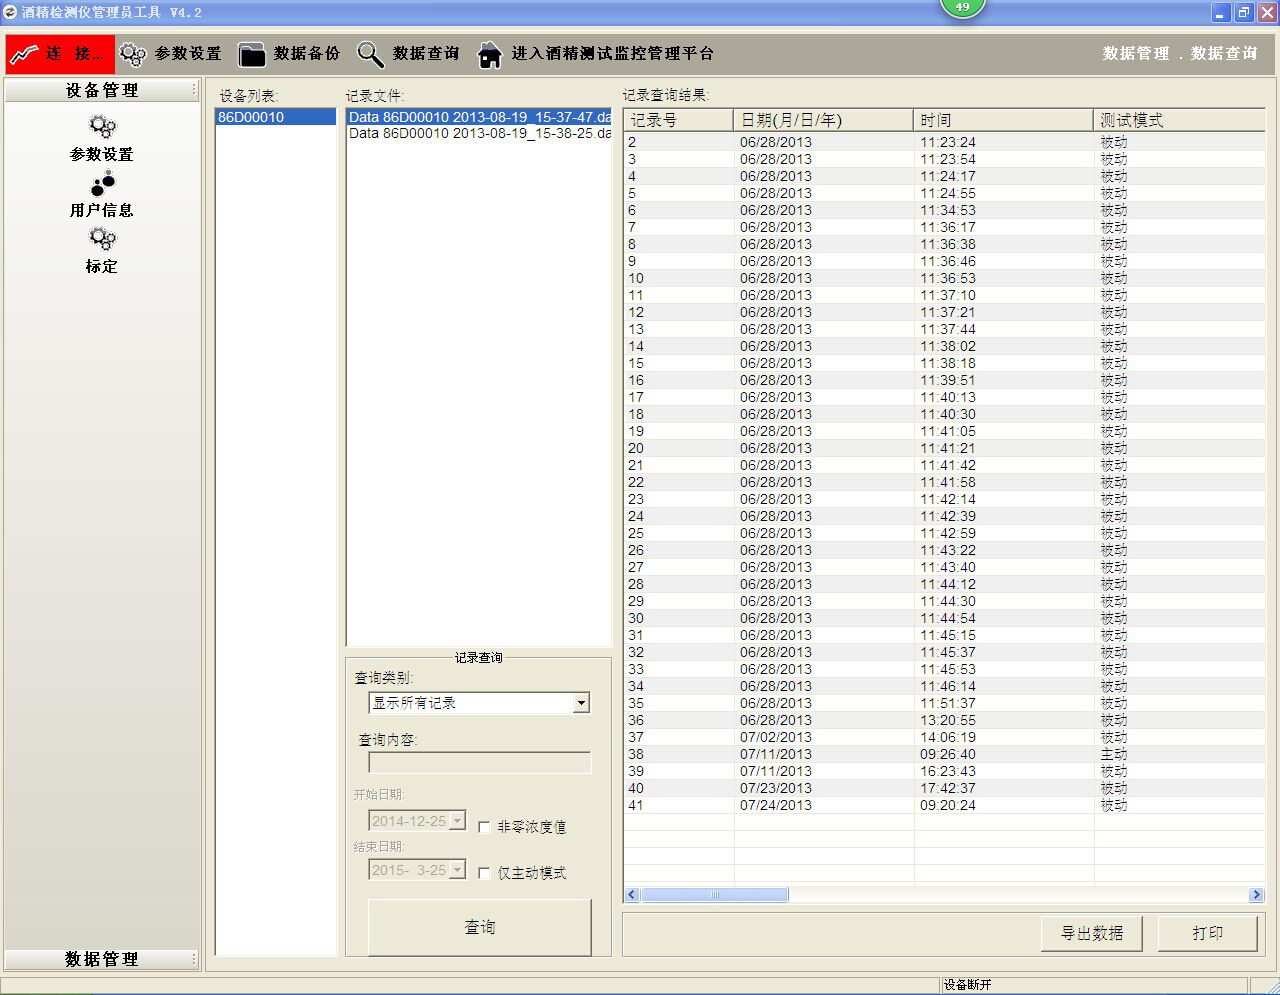This screenshot has width=1280, height=995.
Task: Open 用户信息 icon in sidebar
Action: point(102,184)
